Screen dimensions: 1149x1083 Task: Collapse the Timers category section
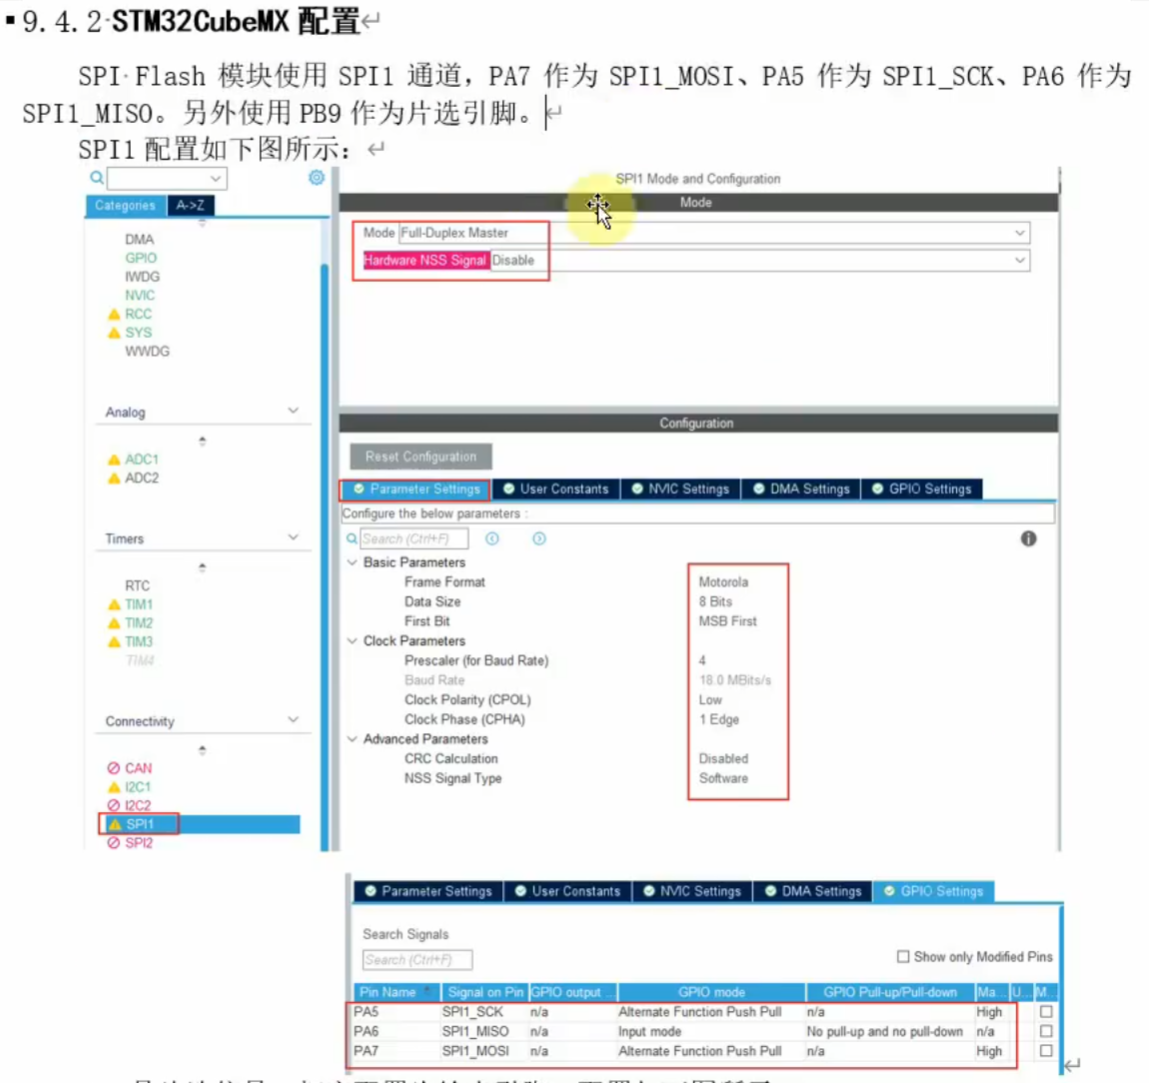coord(293,537)
